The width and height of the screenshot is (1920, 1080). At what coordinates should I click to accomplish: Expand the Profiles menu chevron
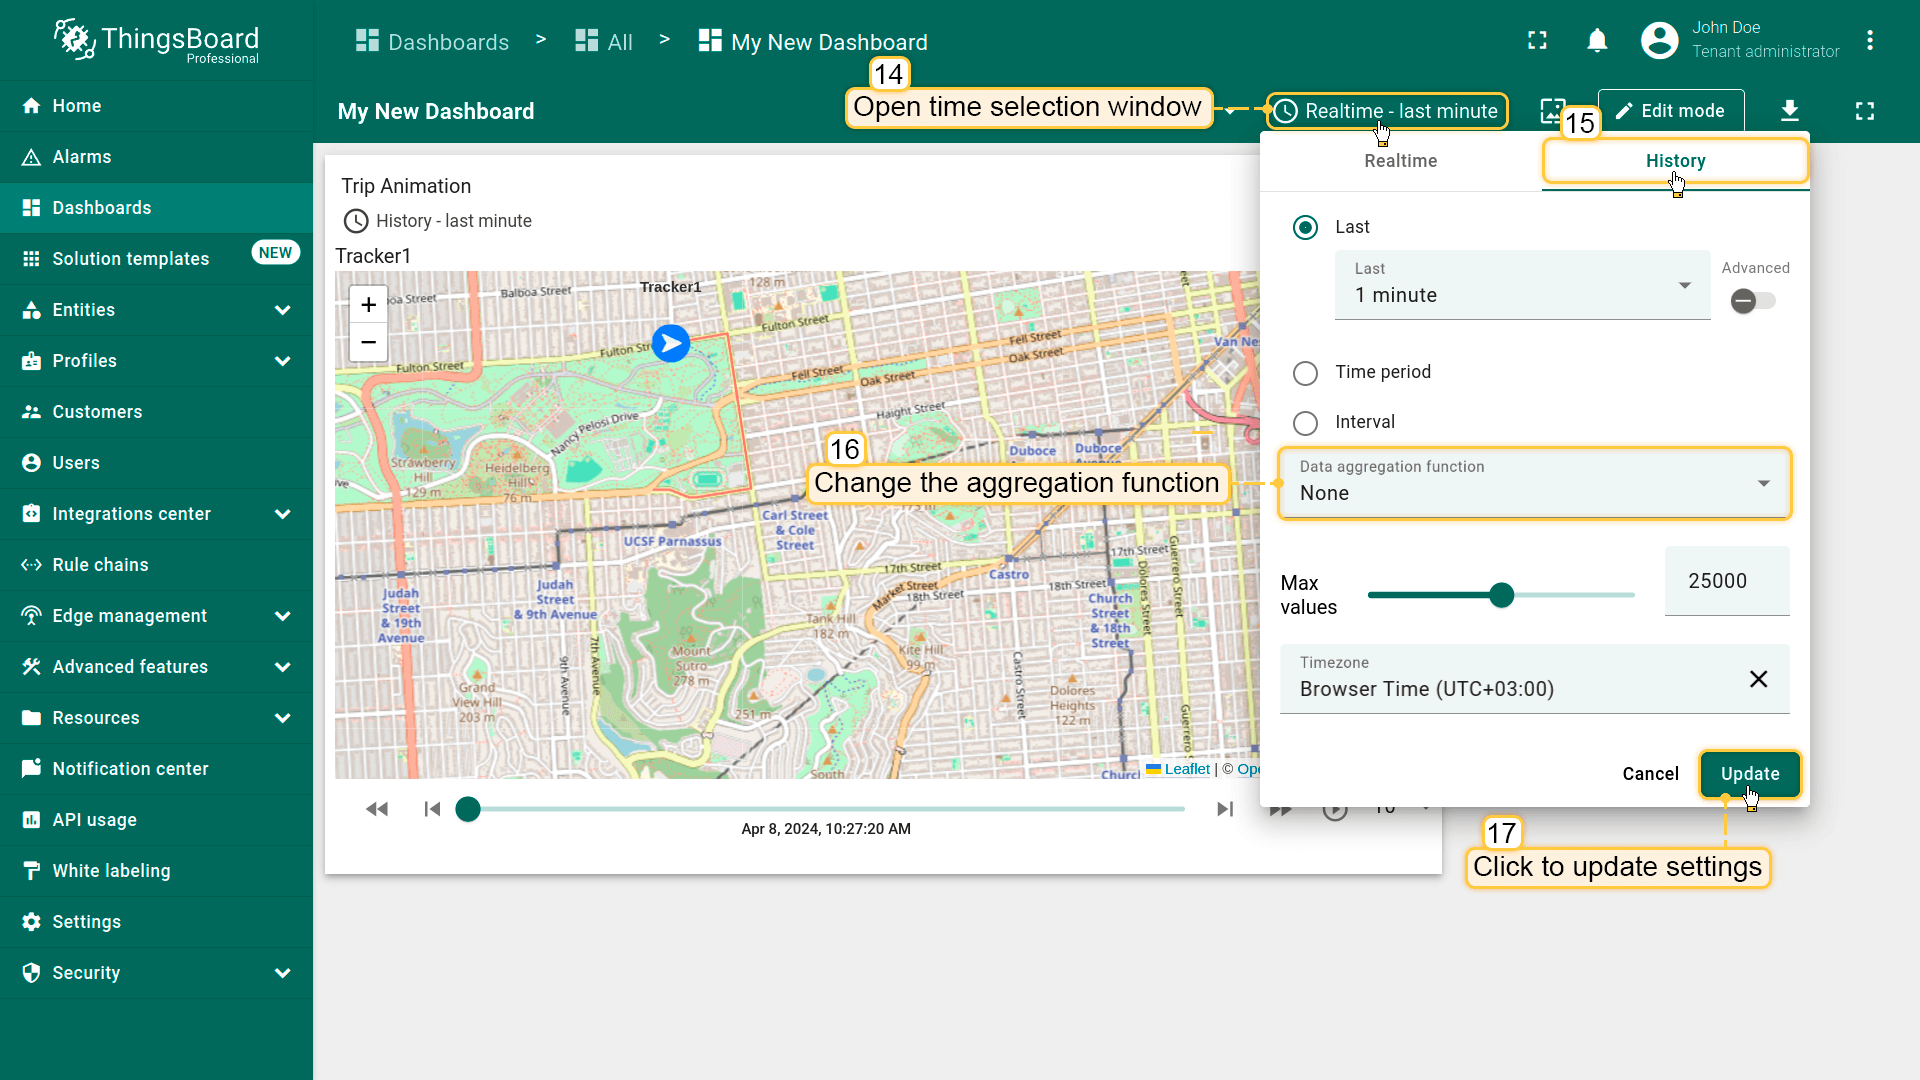283,361
